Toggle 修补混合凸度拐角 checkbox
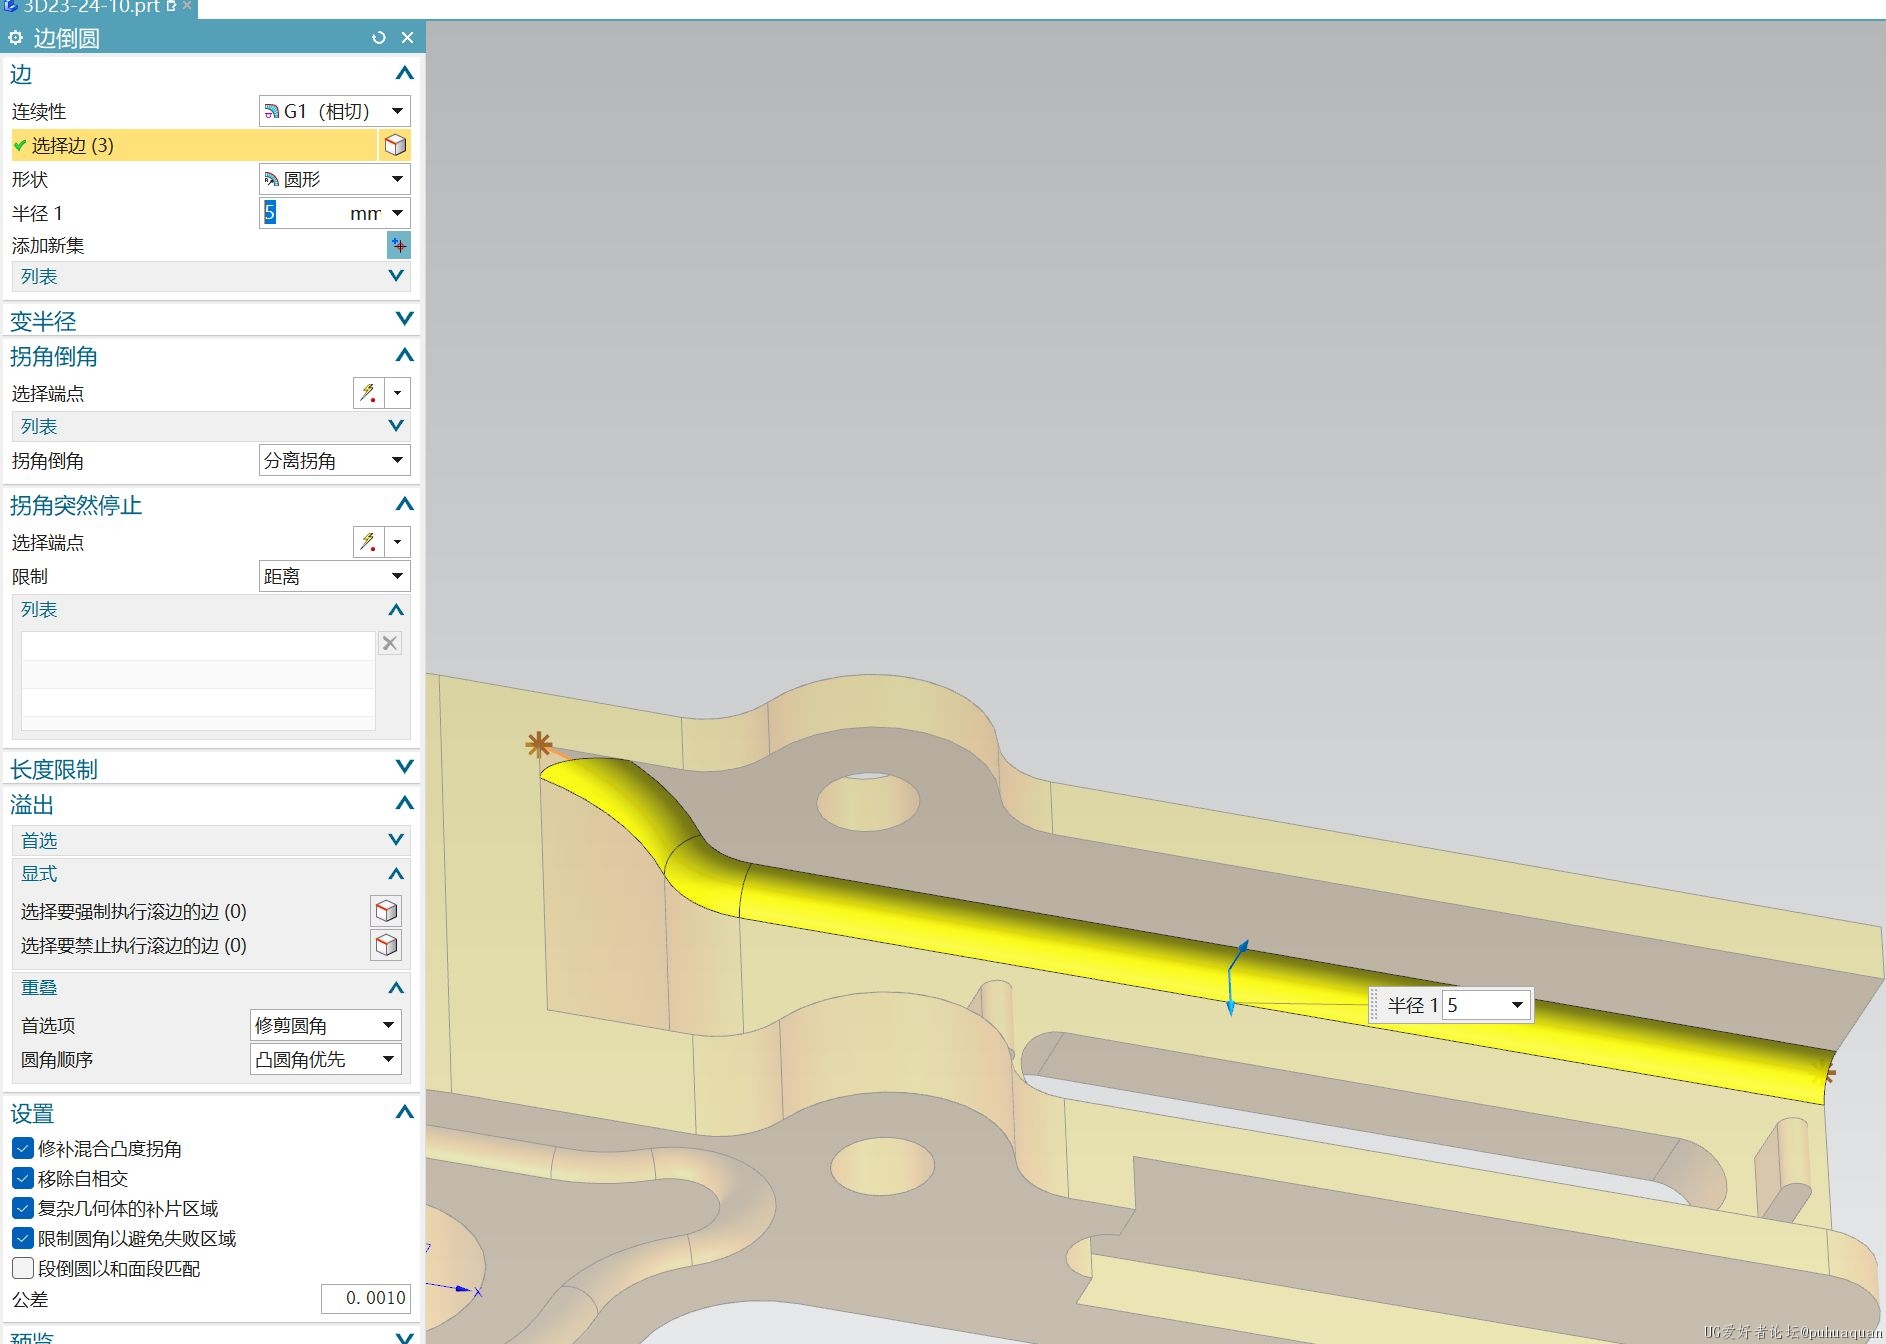This screenshot has width=1886, height=1344. pos(22,1148)
